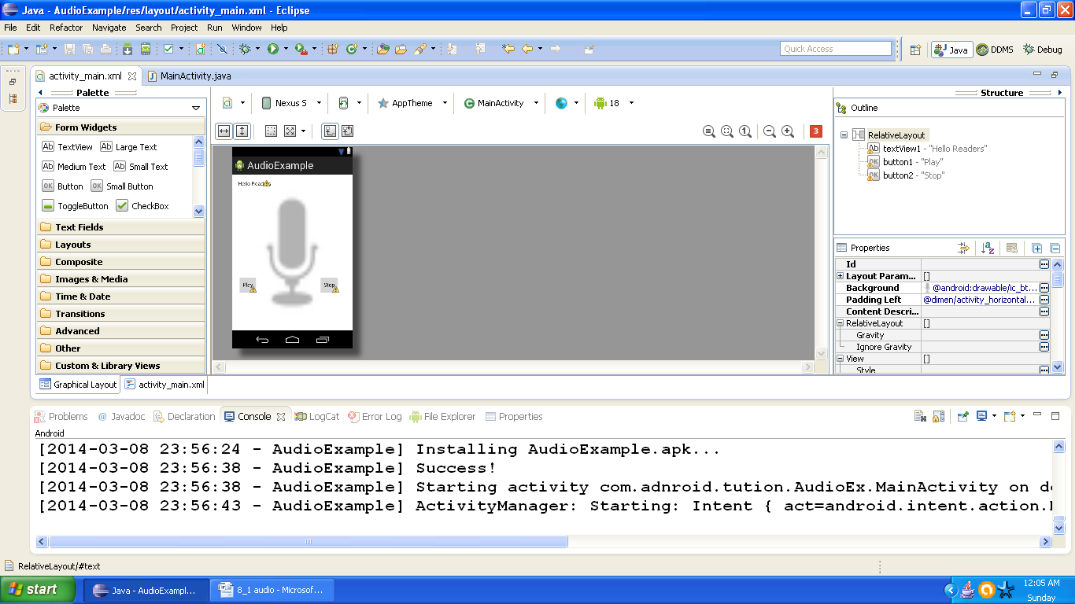The width and height of the screenshot is (1075, 604).
Task: Expand the Text Fields palette category
Action: point(121,227)
